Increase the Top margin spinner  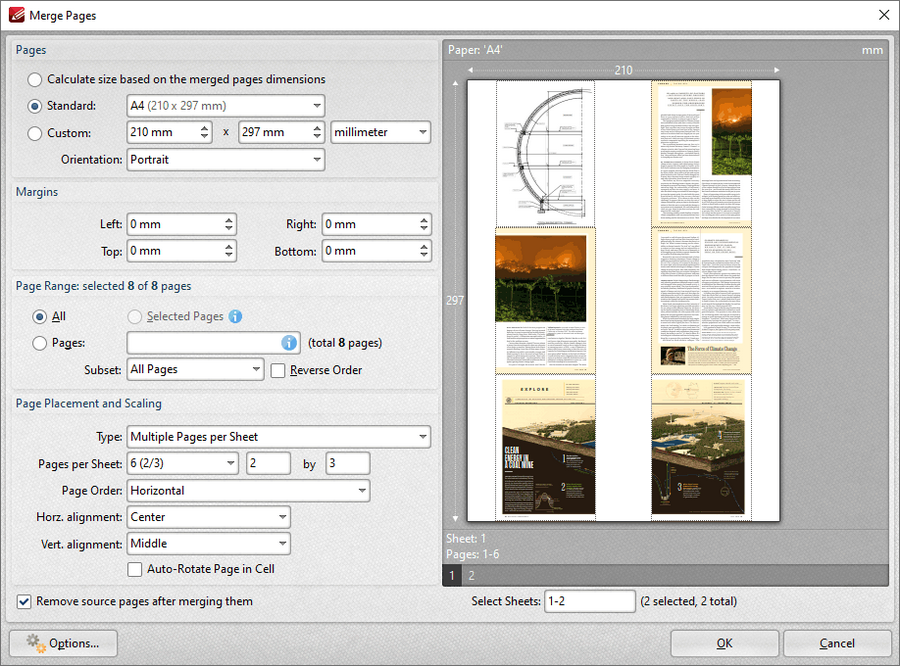pos(229,246)
